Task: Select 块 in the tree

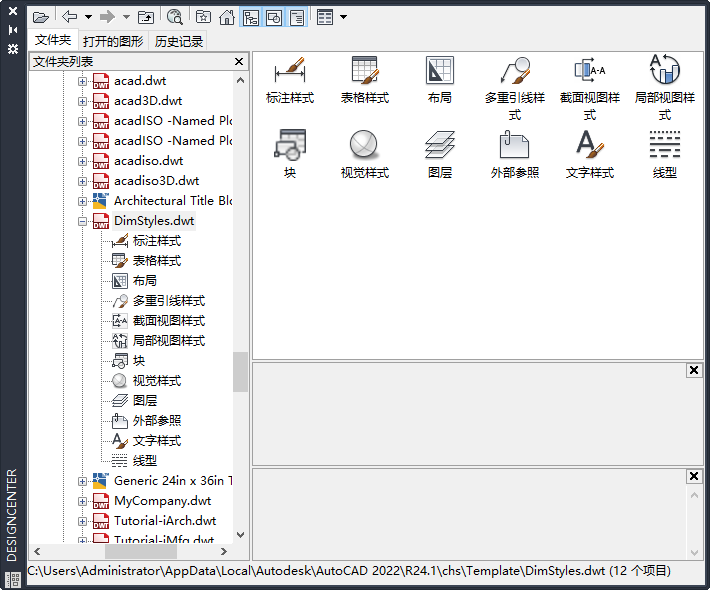Action: [x=139, y=361]
